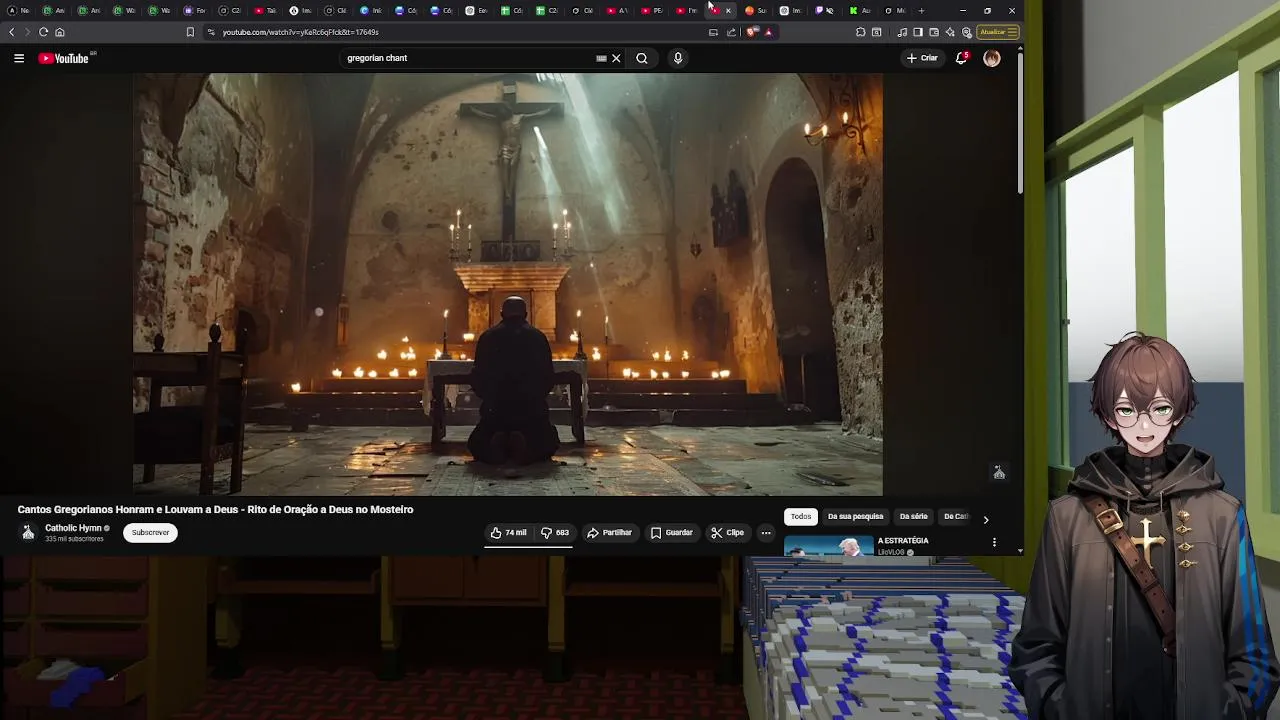The height and width of the screenshot is (720, 1280).
Task: Open YouTube guide hamburger menu
Action: point(19,58)
